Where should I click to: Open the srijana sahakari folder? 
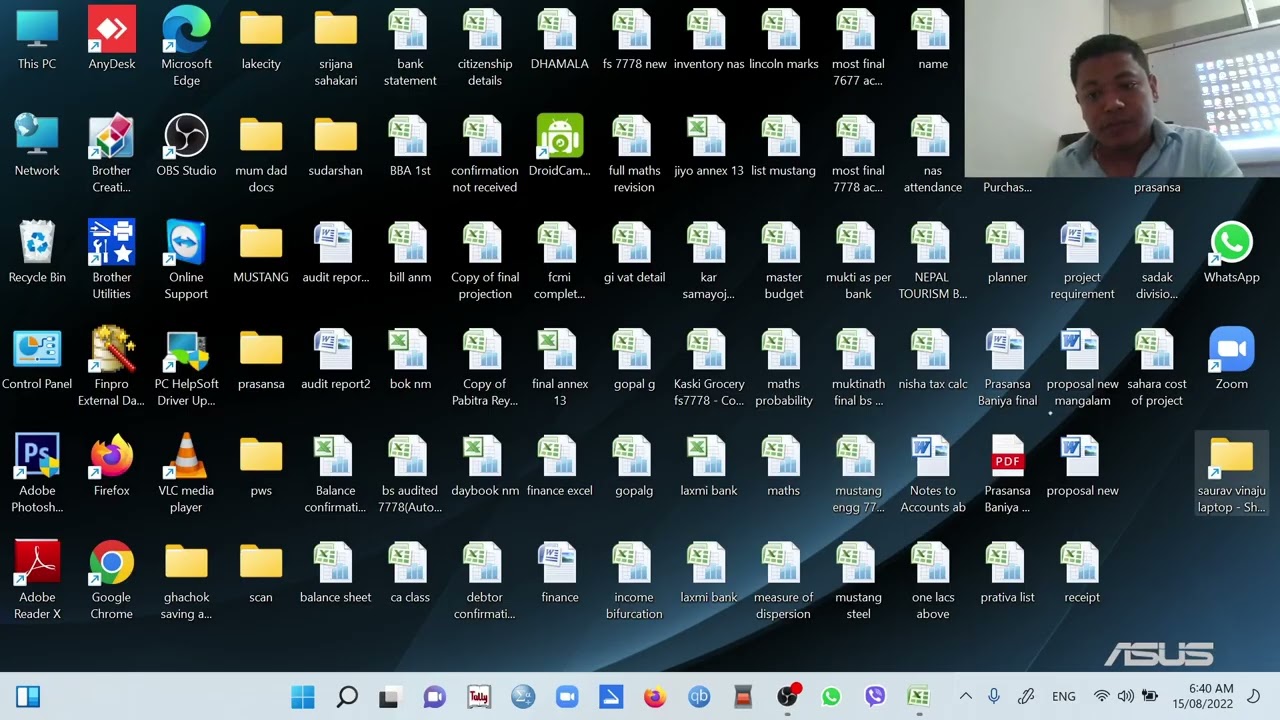coord(336,47)
